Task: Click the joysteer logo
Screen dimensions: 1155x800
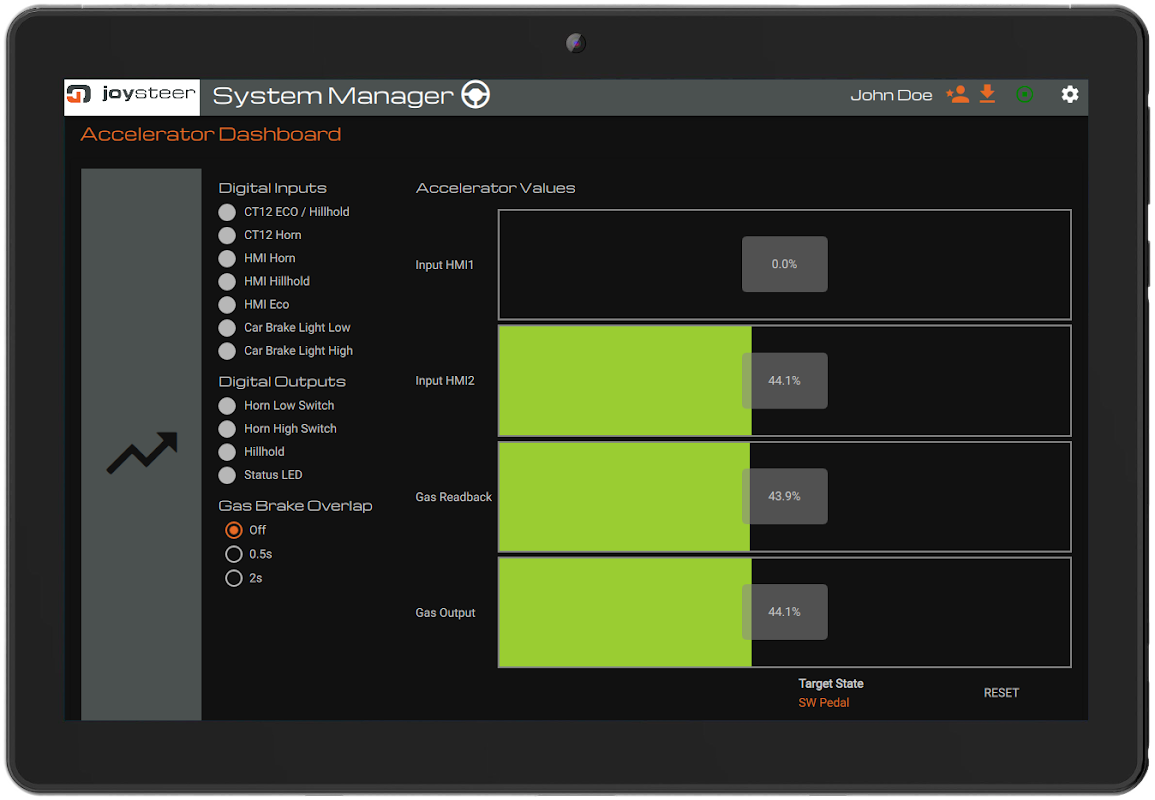Action: pyautogui.click(x=132, y=96)
